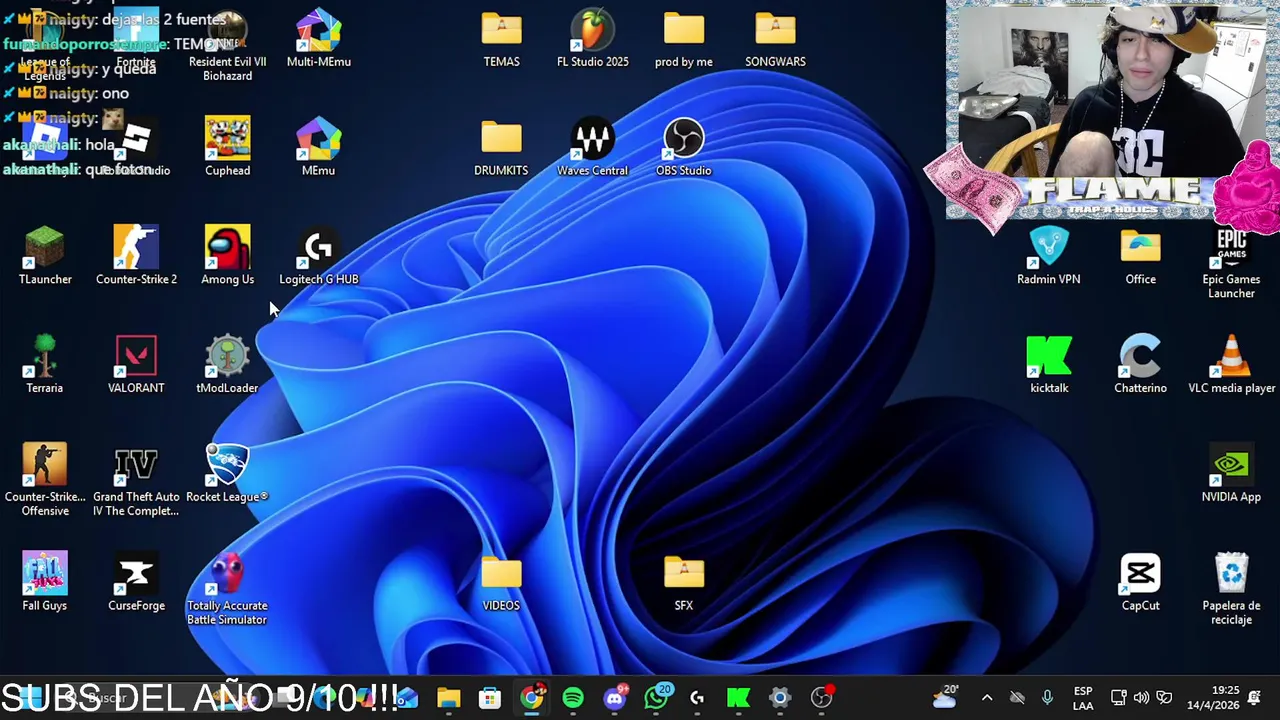Select the Resident Evil VII Biohazard shortcut
The image size is (1280, 720).
227,46
